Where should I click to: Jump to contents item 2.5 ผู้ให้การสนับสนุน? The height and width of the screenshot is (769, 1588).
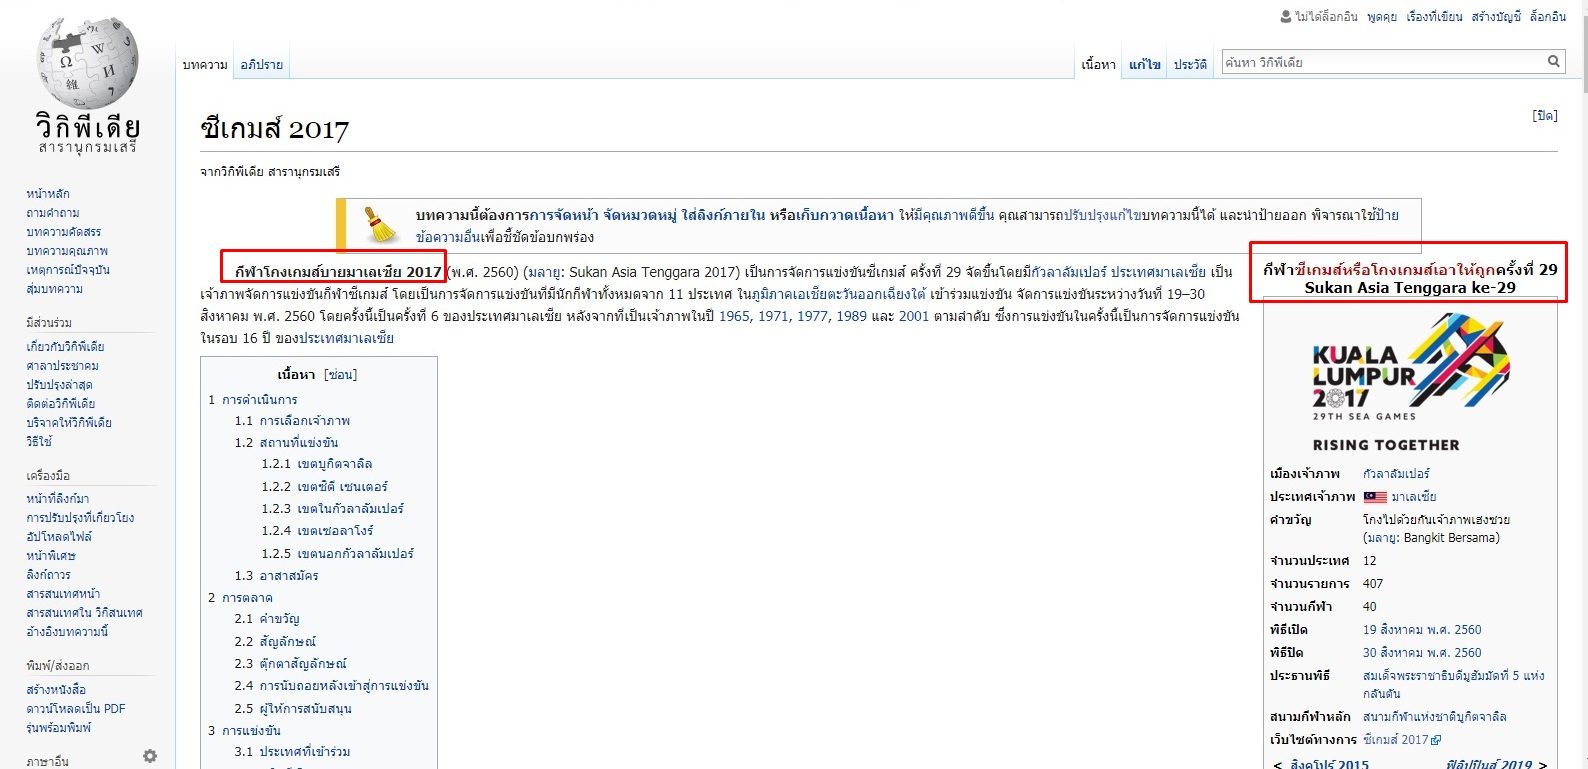(293, 709)
